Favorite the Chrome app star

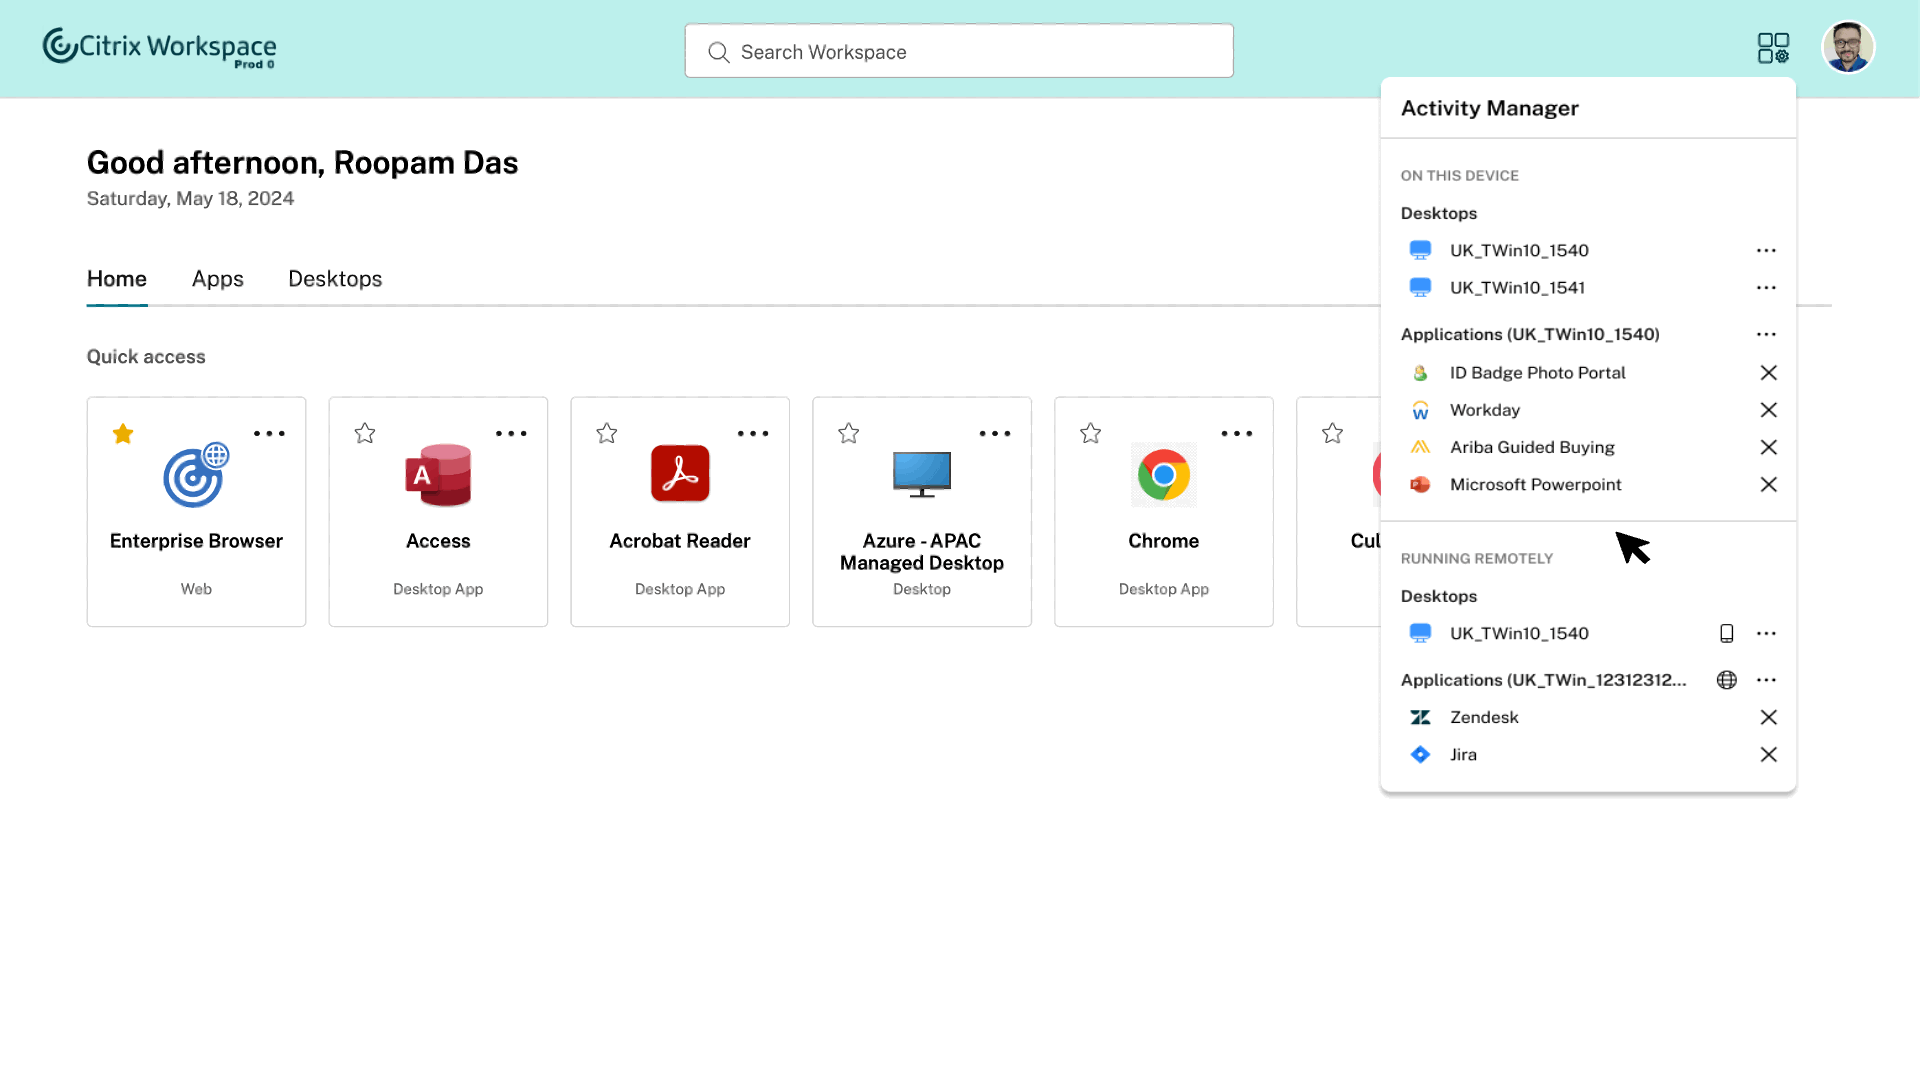[x=1091, y=433]
